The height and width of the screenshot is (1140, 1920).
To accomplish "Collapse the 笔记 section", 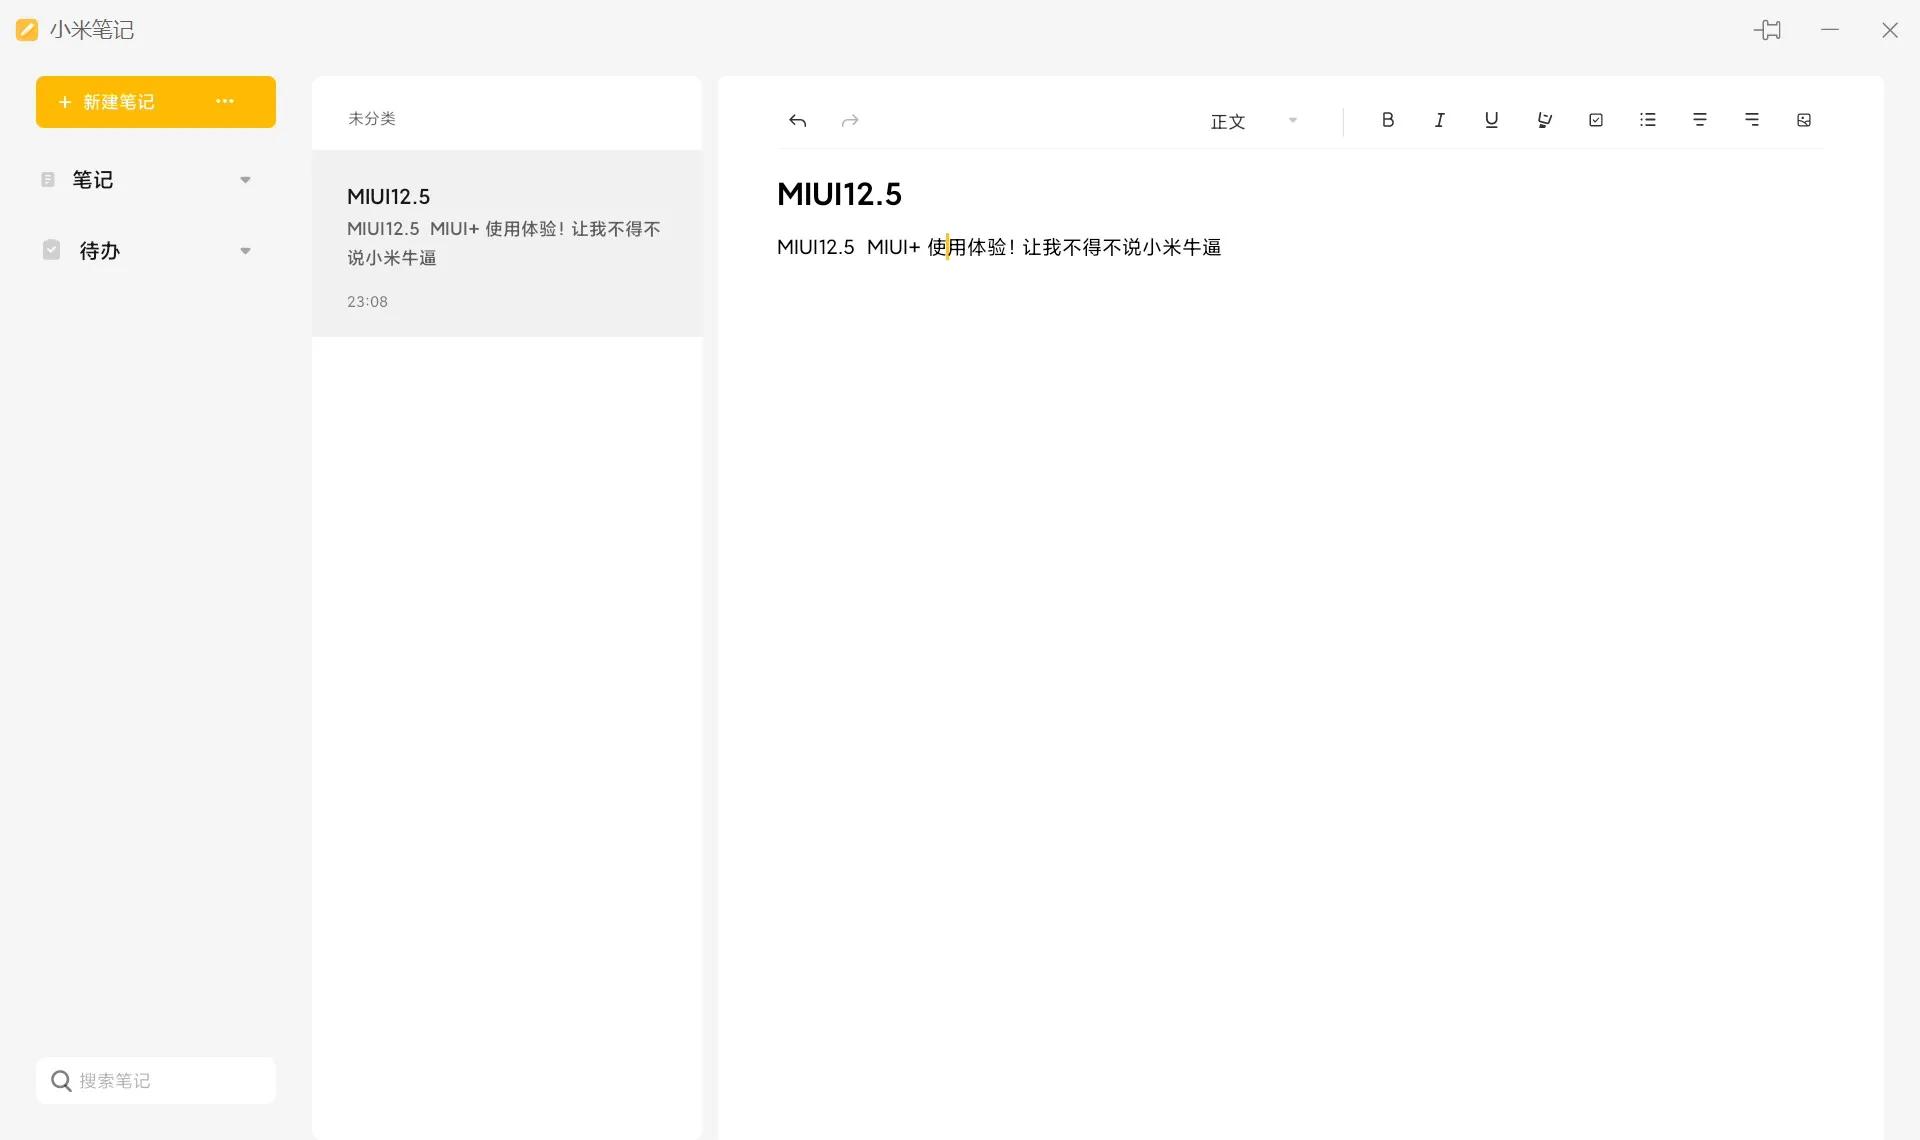I will [x=245, y=179].
